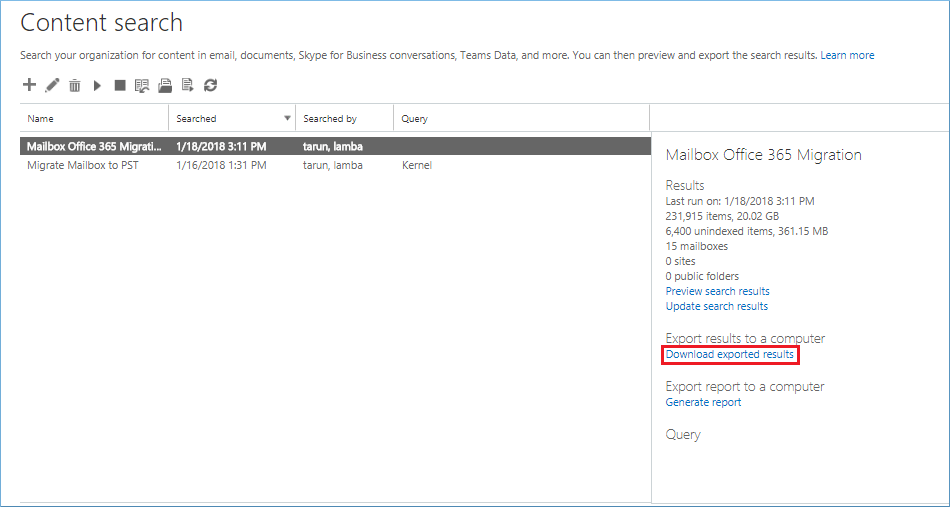Click Preview search results link
Viewport: 950px width, 507px height.
pos(717,291)
